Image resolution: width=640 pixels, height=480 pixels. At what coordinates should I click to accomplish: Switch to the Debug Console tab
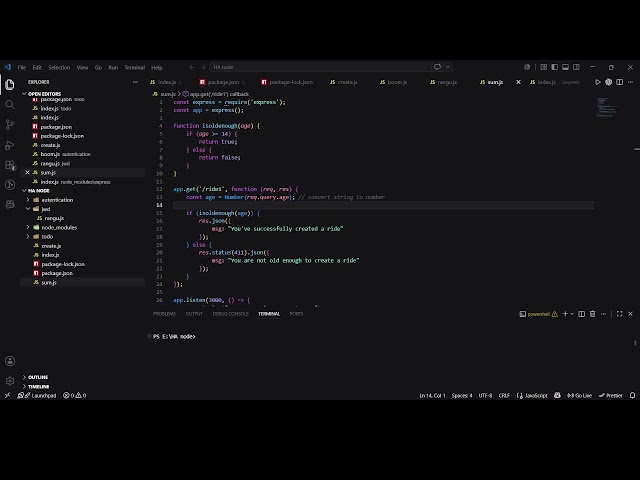coord(230,314)
